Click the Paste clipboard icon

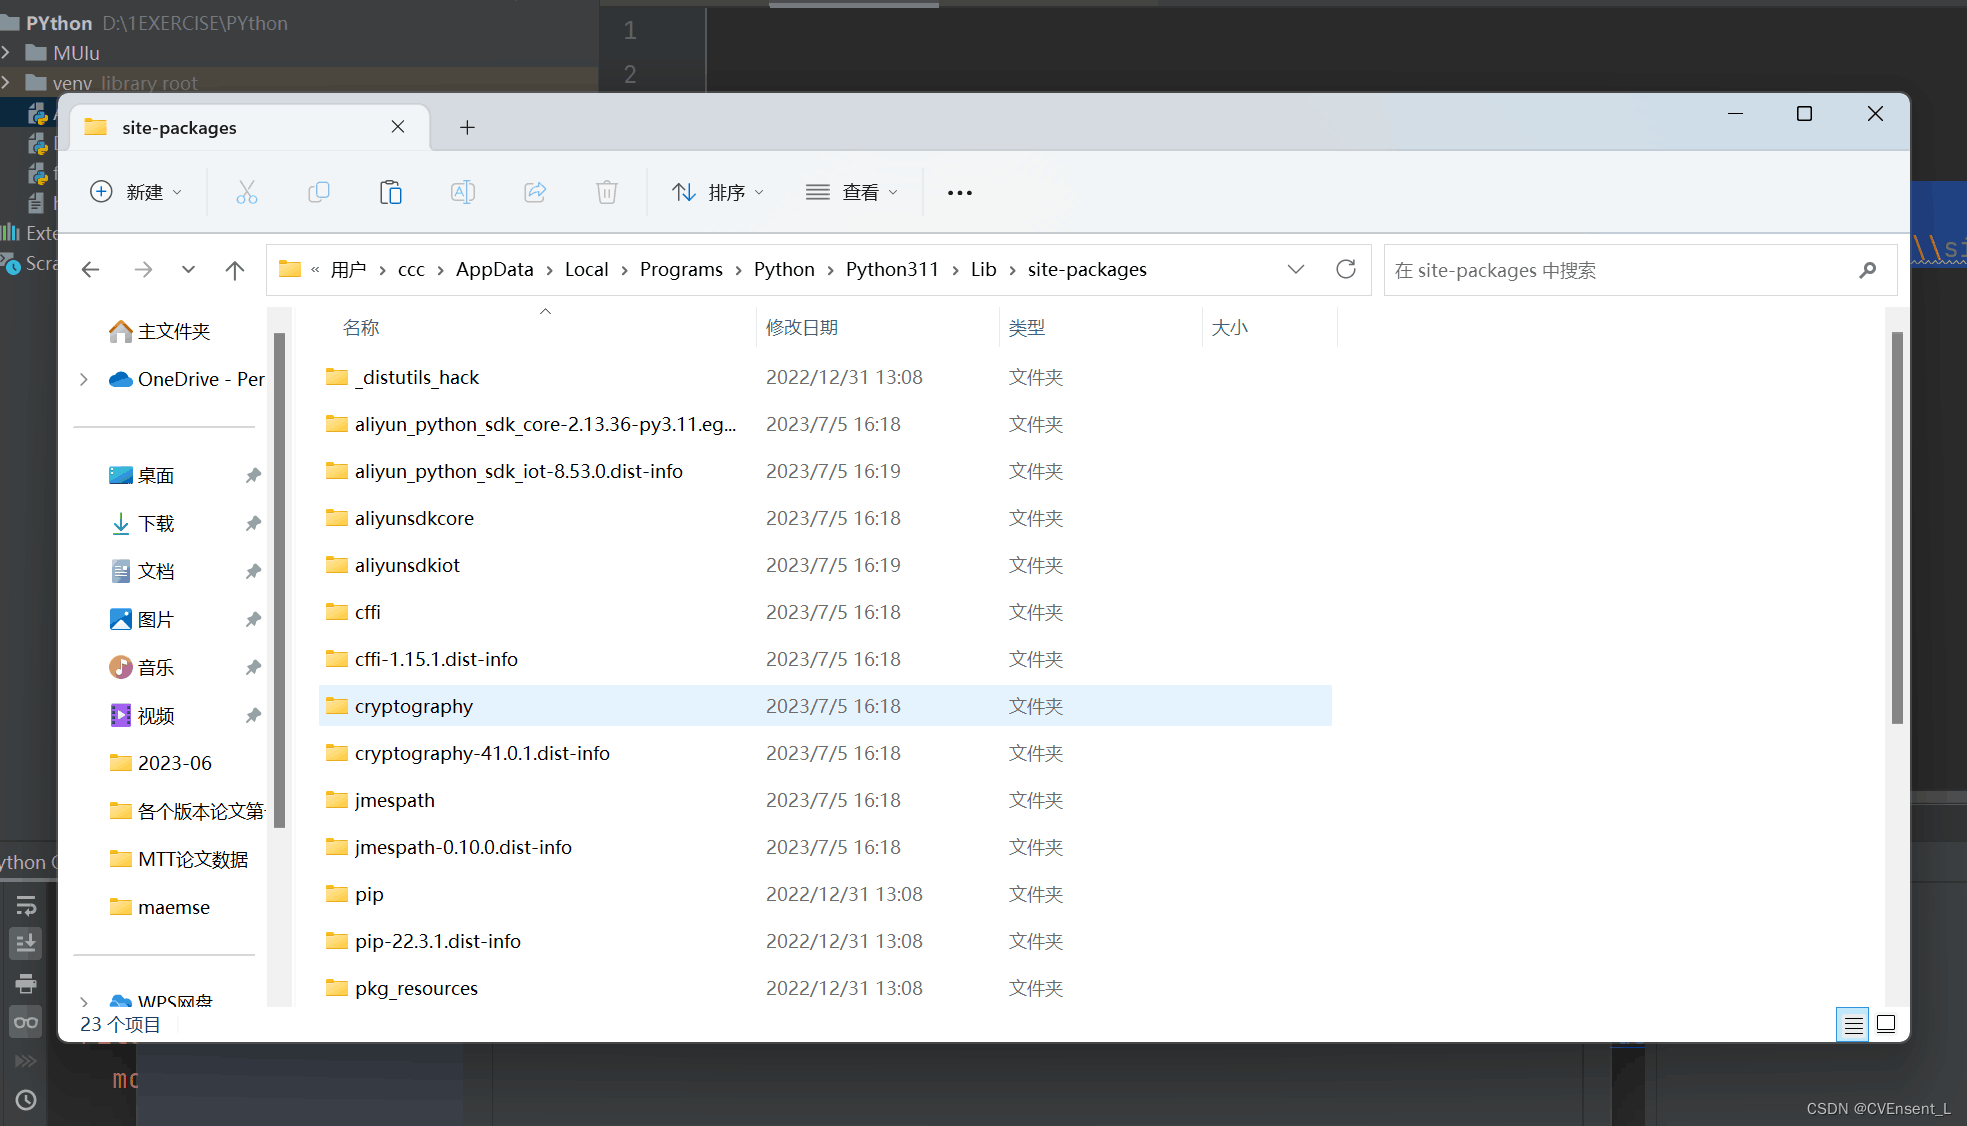[391, 192]
